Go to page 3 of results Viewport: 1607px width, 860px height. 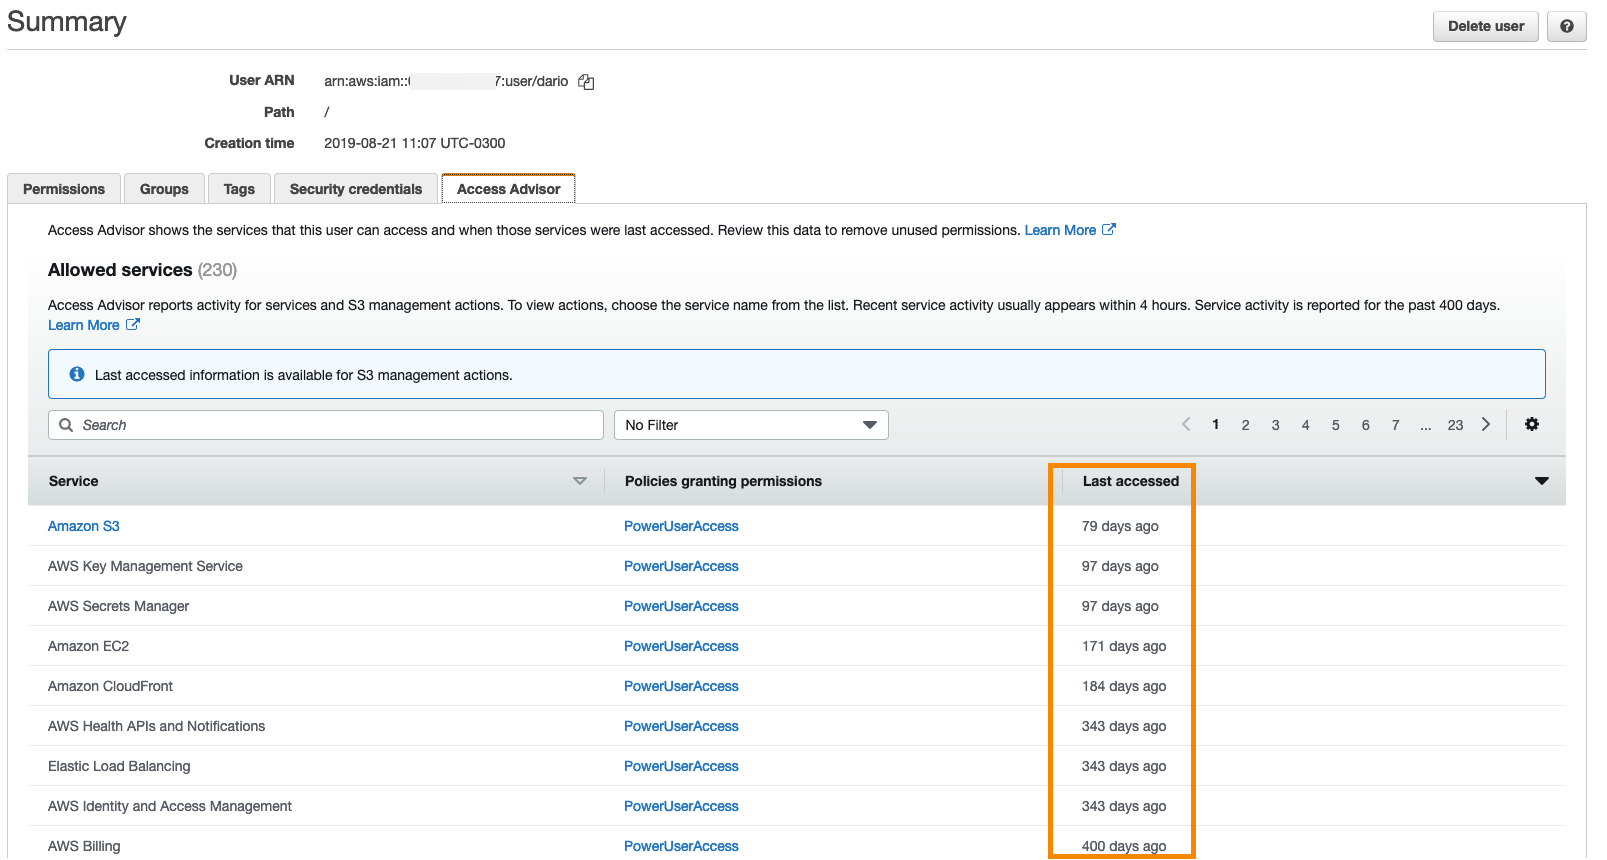point(1275,425)
